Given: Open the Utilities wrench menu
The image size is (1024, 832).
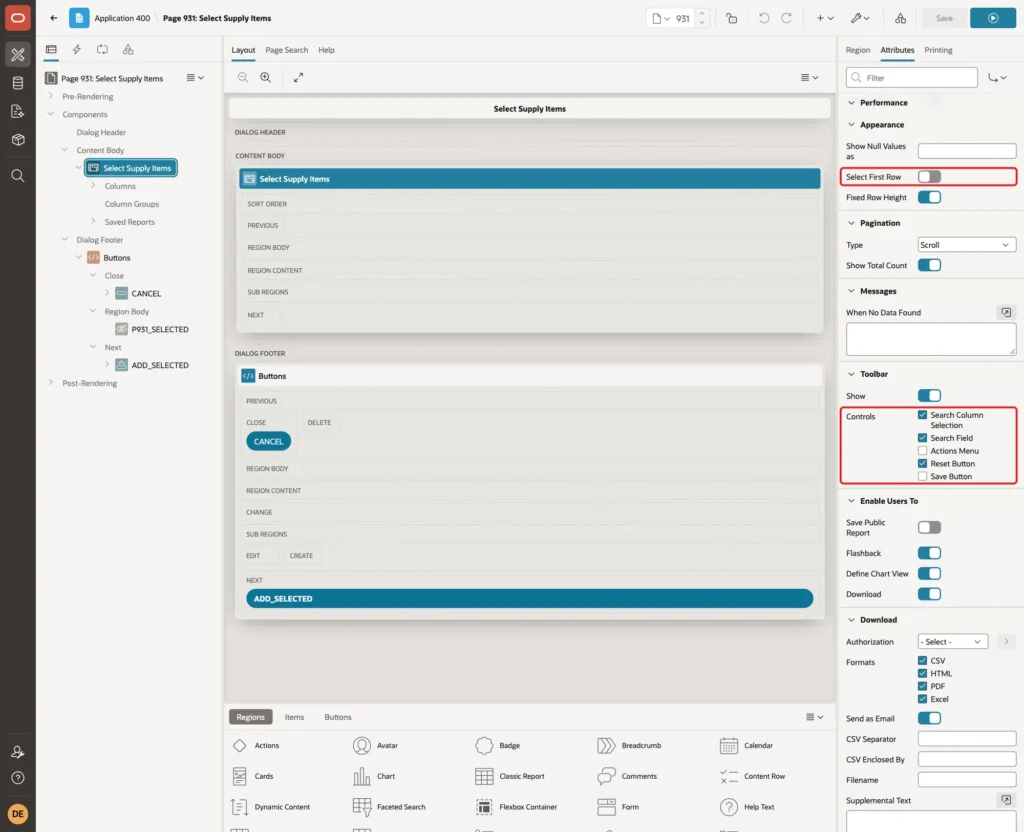Looking at the screenshot, I should coord(859,18).
